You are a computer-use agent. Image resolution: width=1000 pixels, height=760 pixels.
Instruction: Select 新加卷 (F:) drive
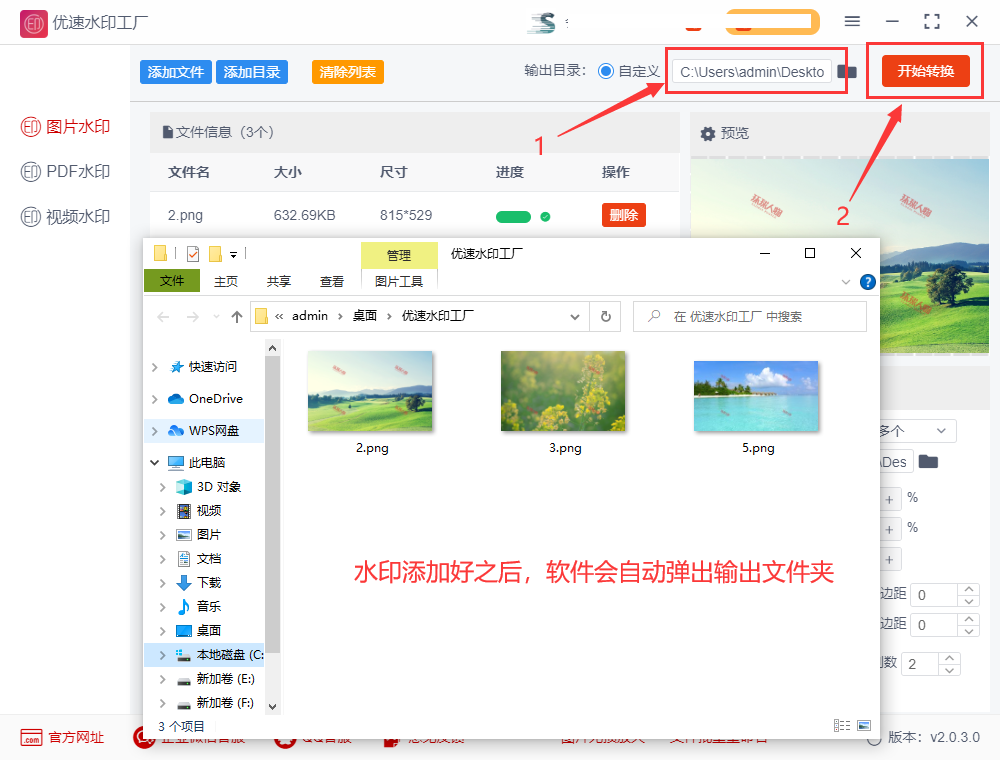coord(225,703)
